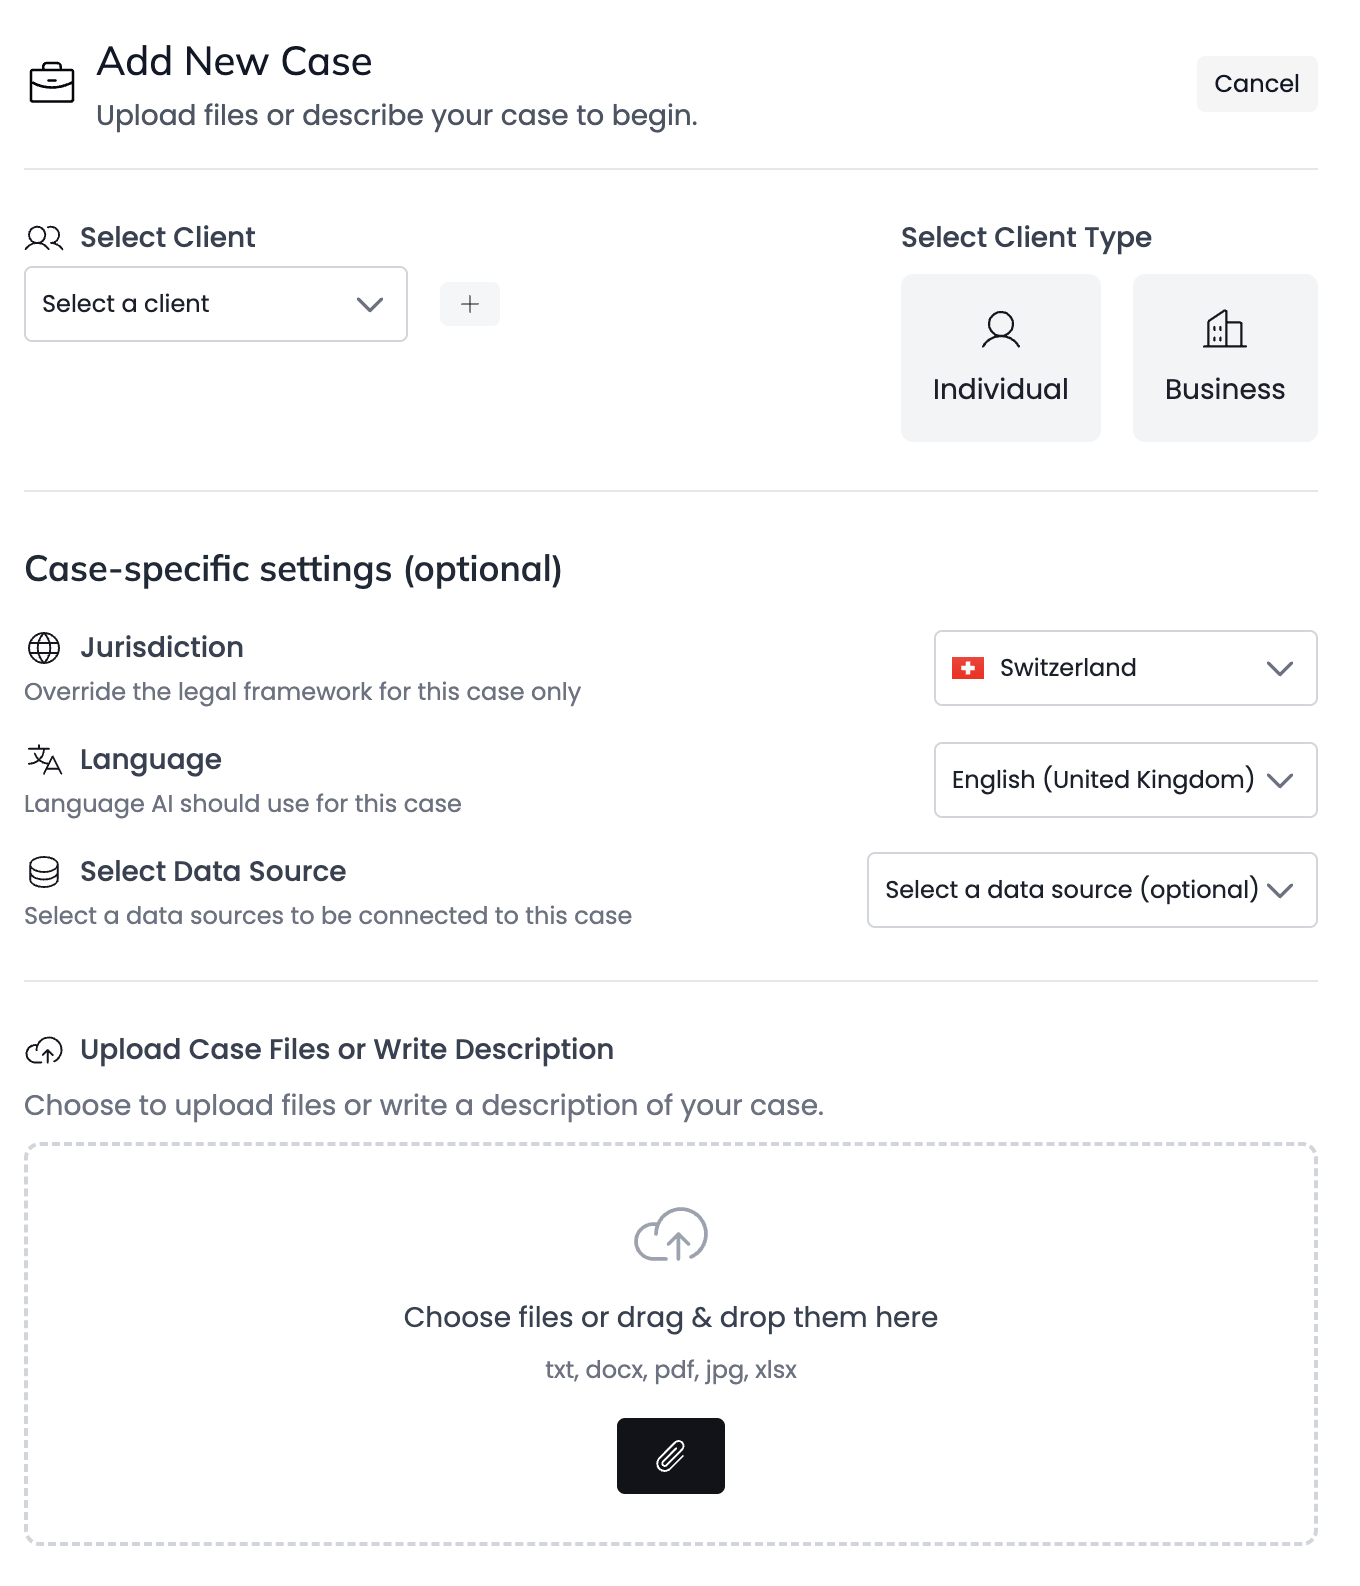Click the briefcase icon beside Add New Case
Viewport: 1360px width, 1586px height.
click(x=52, y=83)
